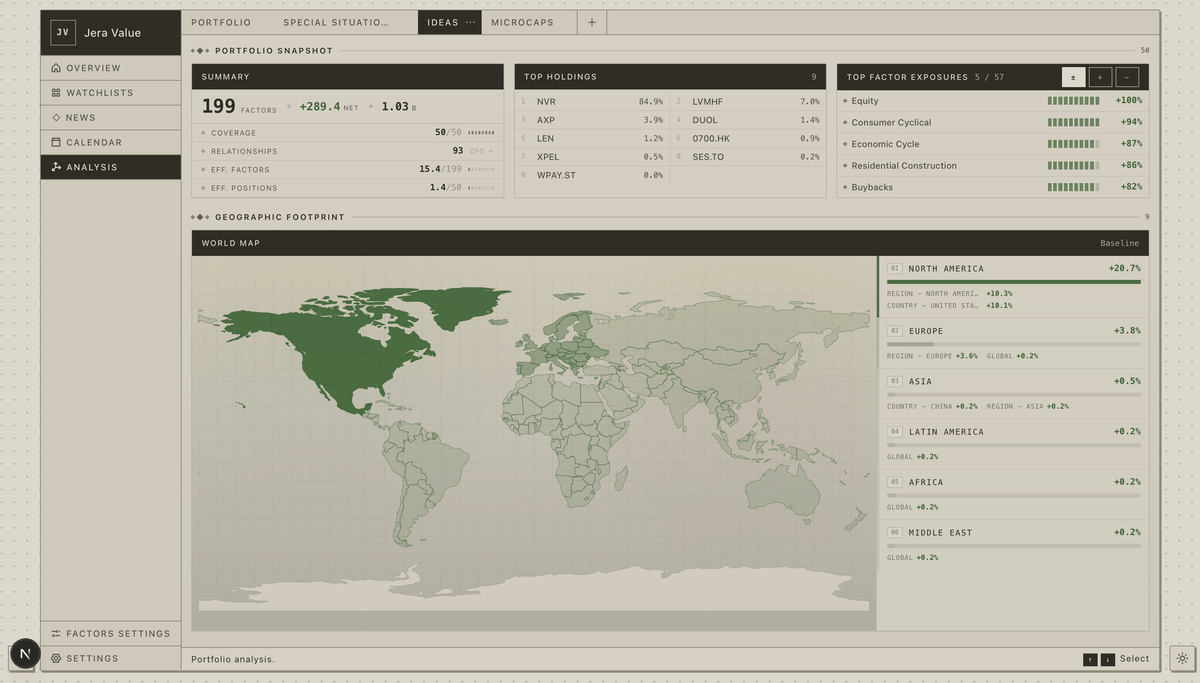This screenshot has width=1200, height=683.
Task: Click the Factors Settings sliders icon
Action: [x=56, y=633]
